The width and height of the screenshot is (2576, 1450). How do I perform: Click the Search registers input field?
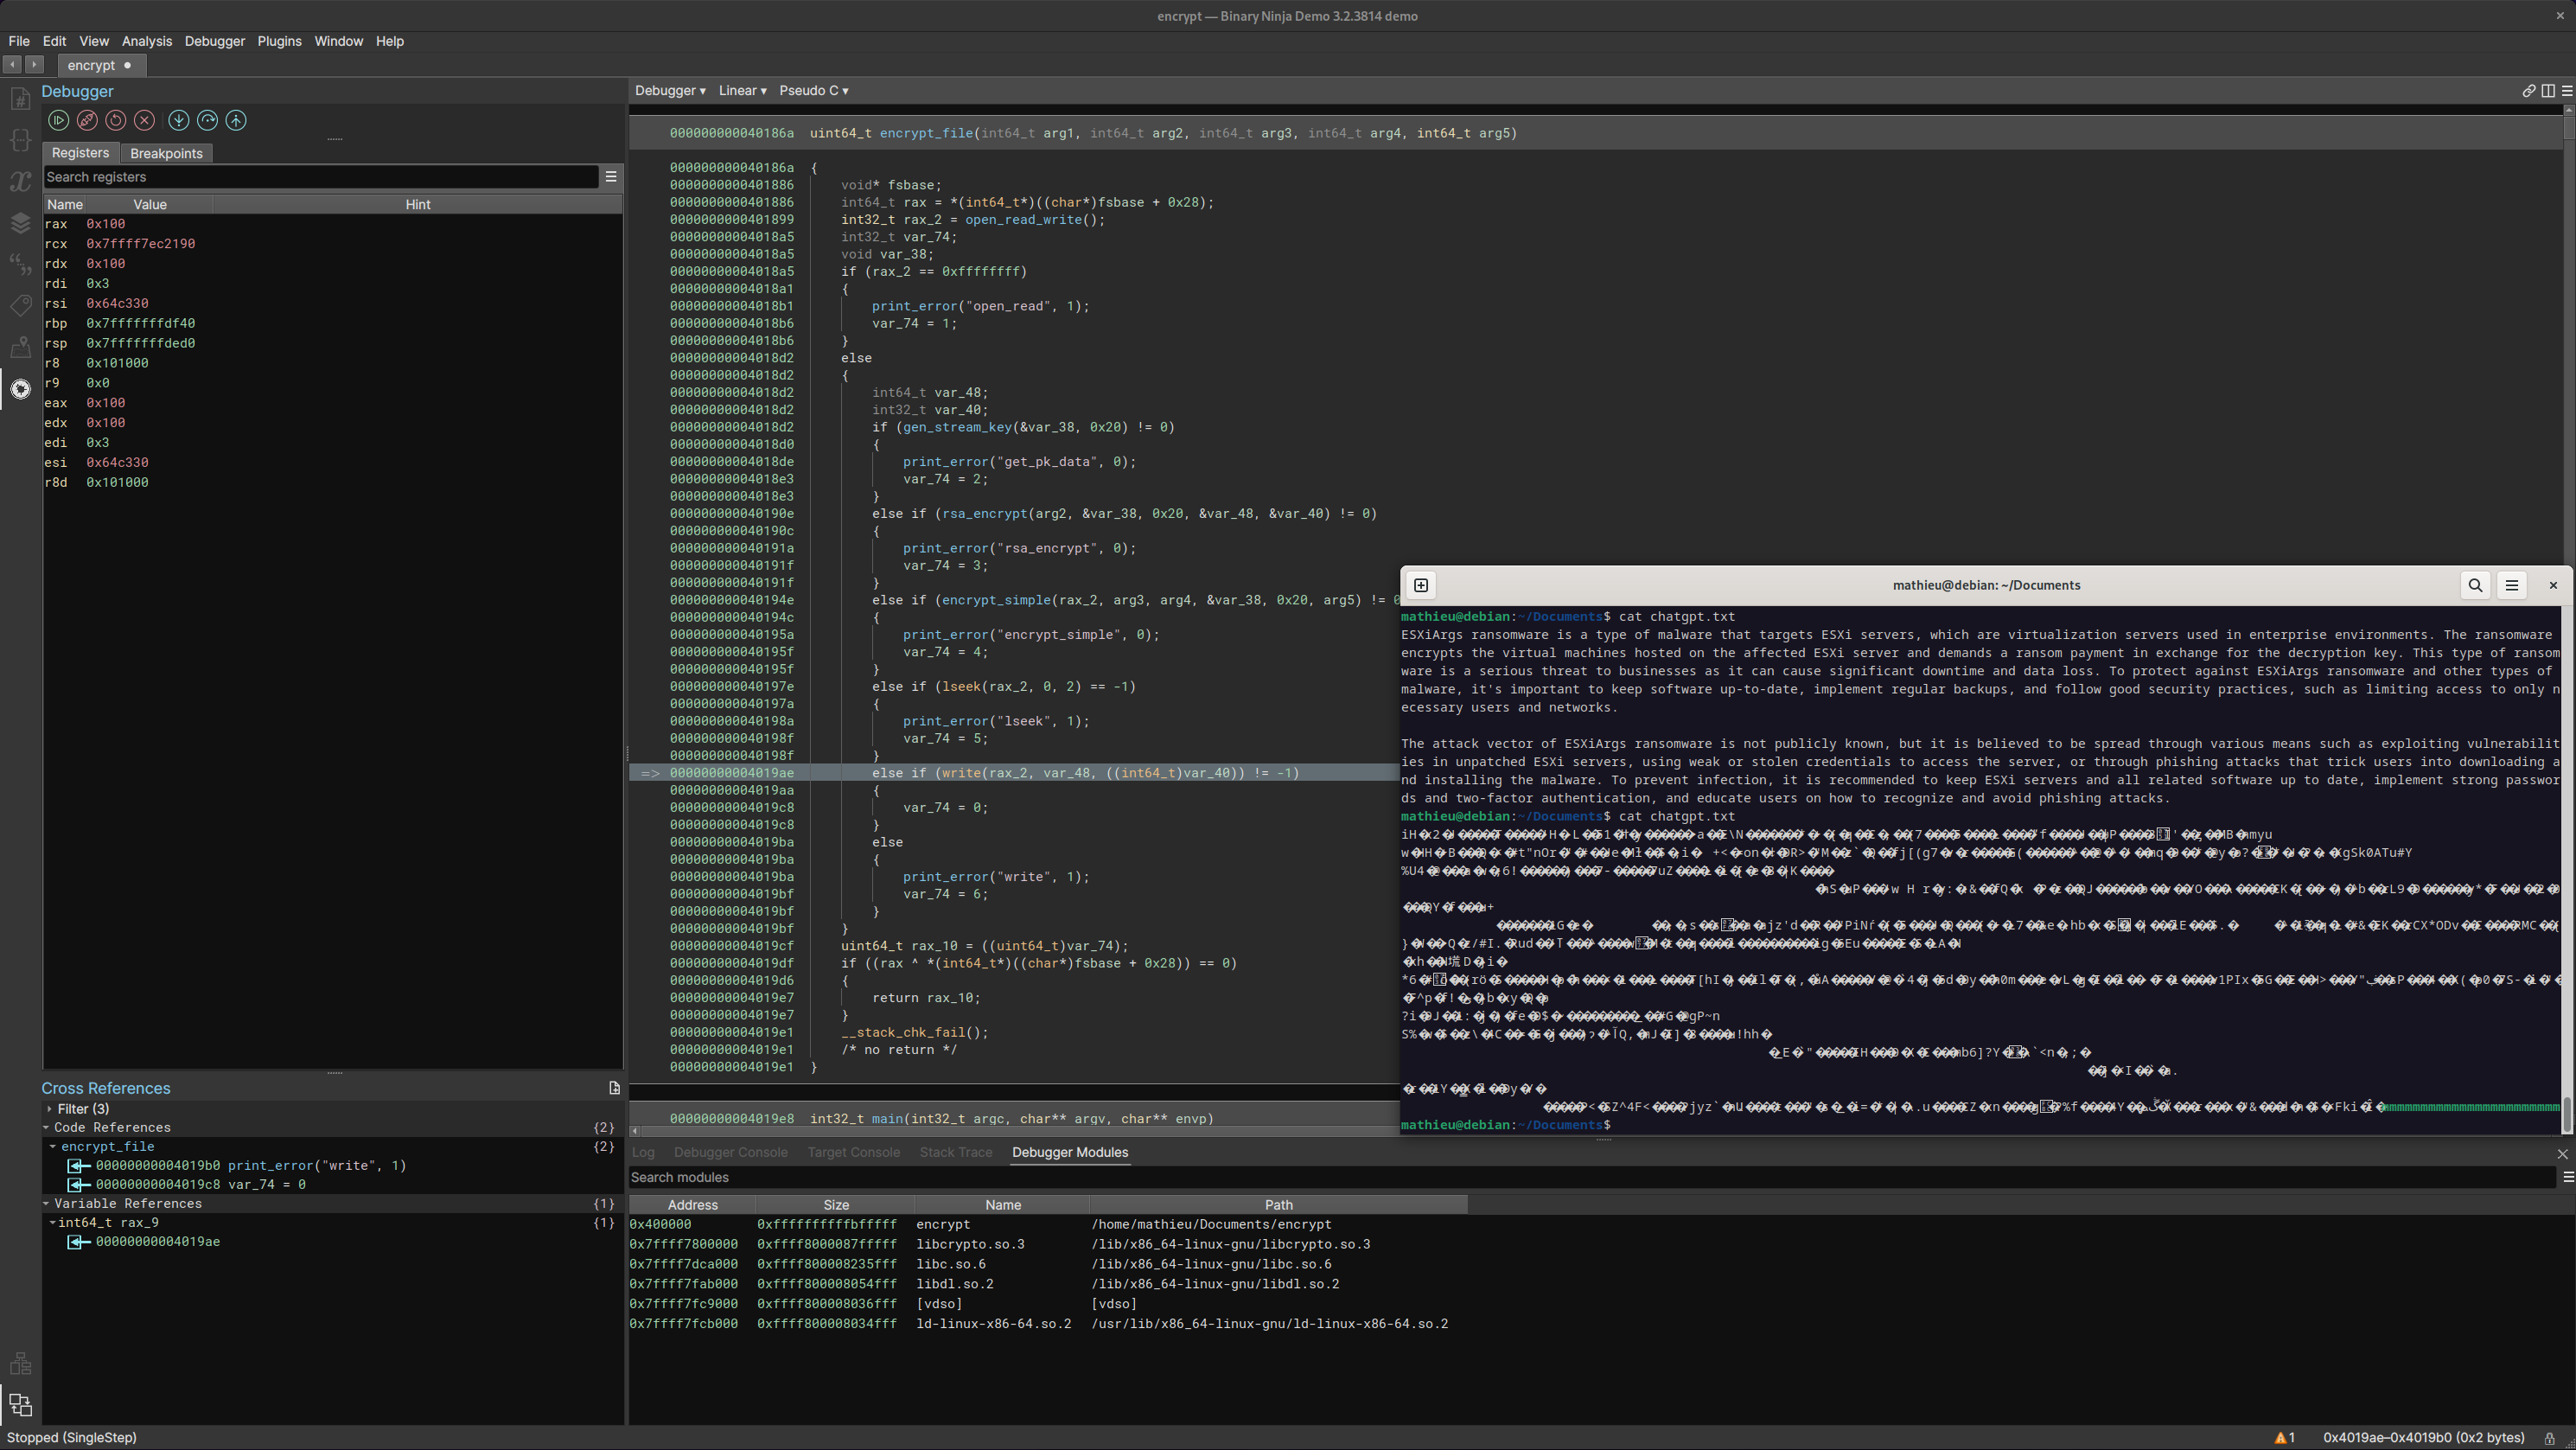coord(320,177)
